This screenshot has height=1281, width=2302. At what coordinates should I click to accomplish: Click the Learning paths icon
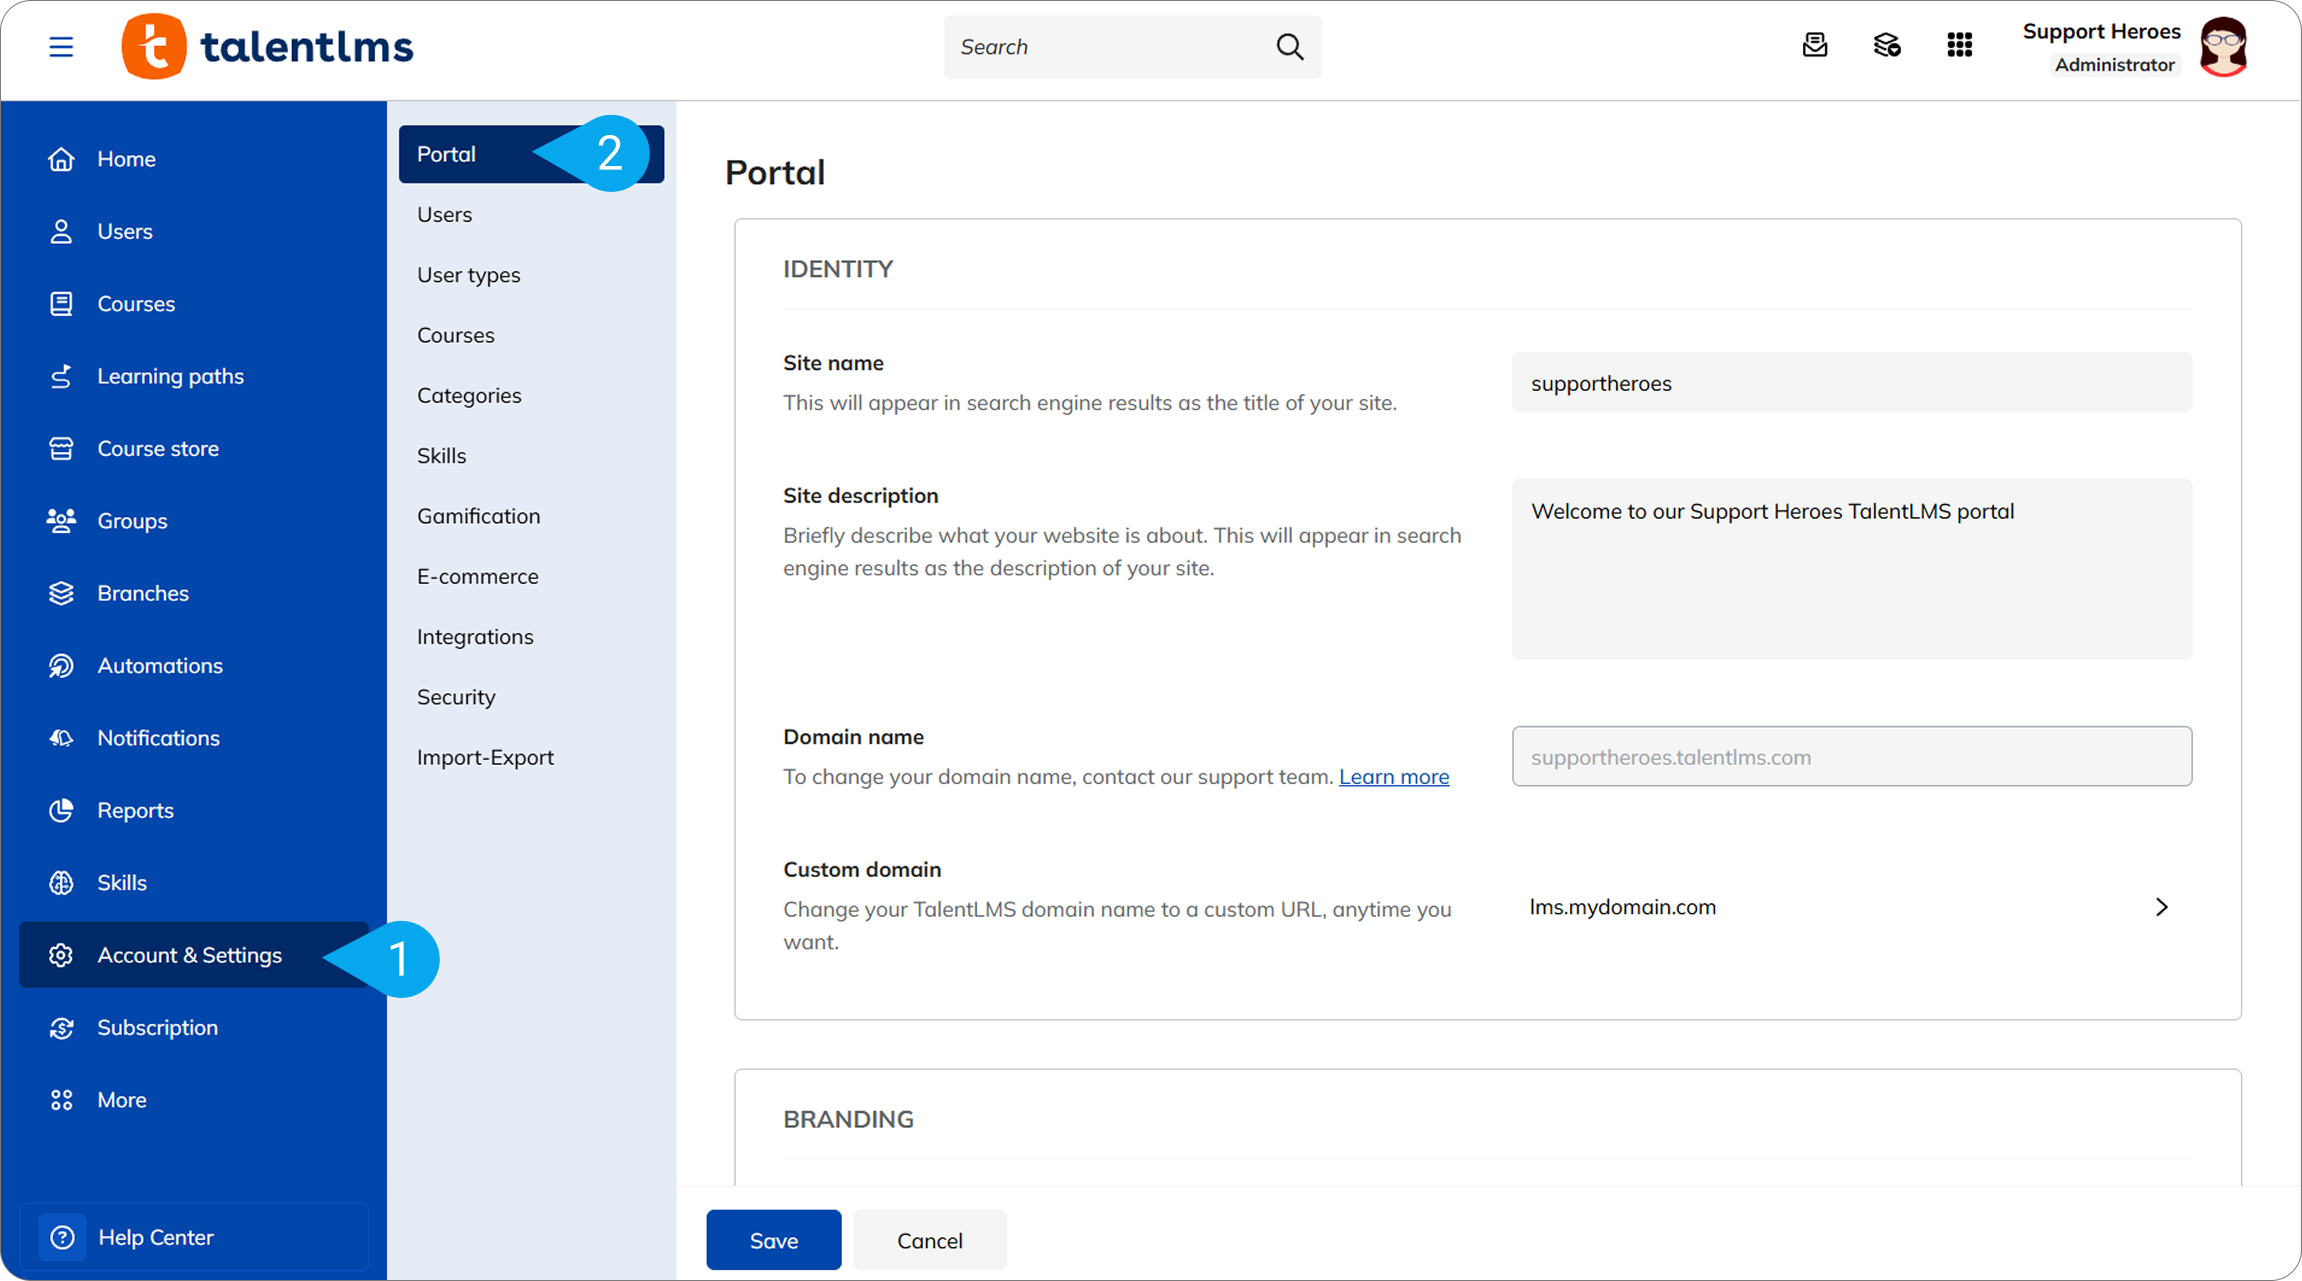[61, 376]
